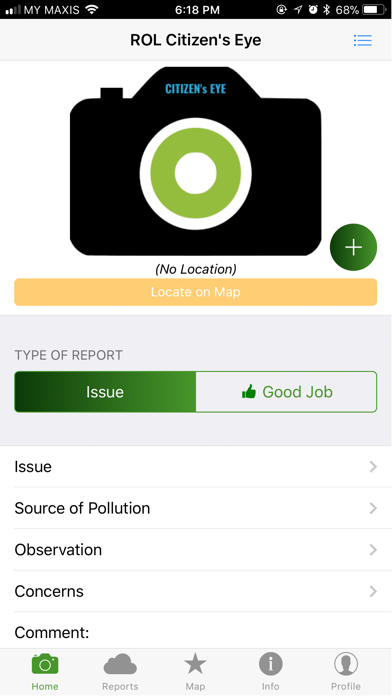This screenshot has height=696, width=392.
Task: Tap the TYPE OF REPORT heading
Action: pos(68,355)
